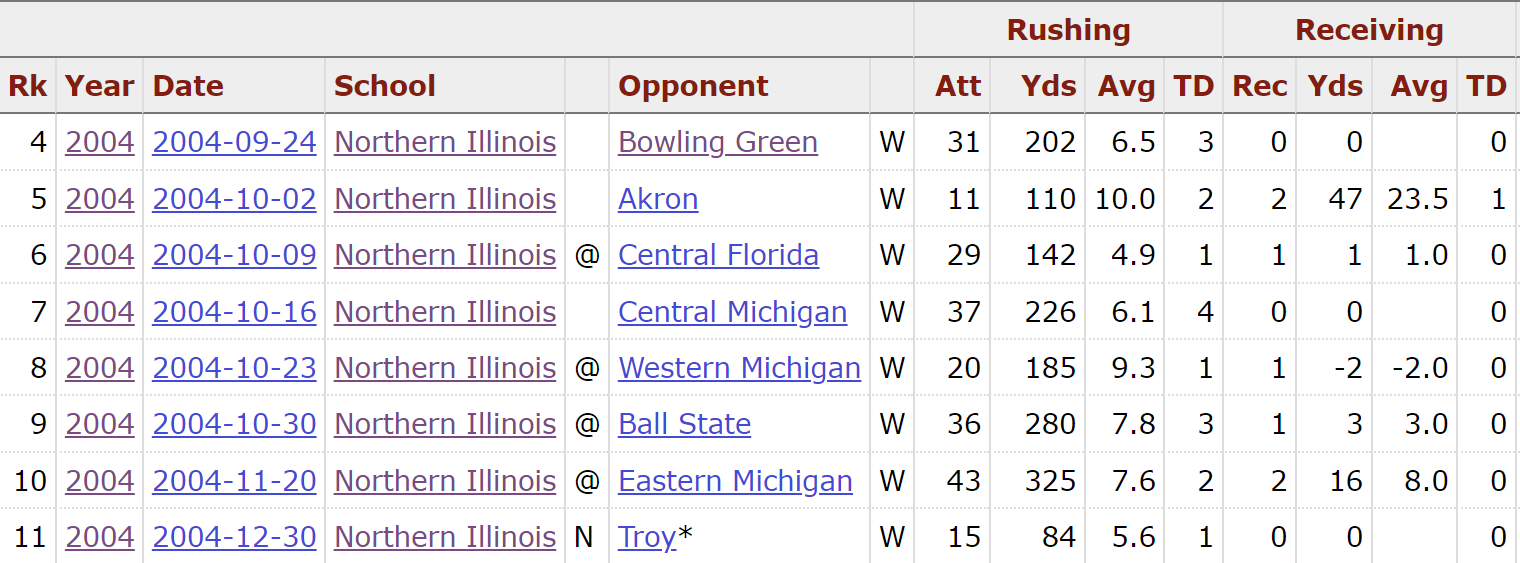
Task: Open the 2004-12-30 bowl game date
Action: point(234,537)
